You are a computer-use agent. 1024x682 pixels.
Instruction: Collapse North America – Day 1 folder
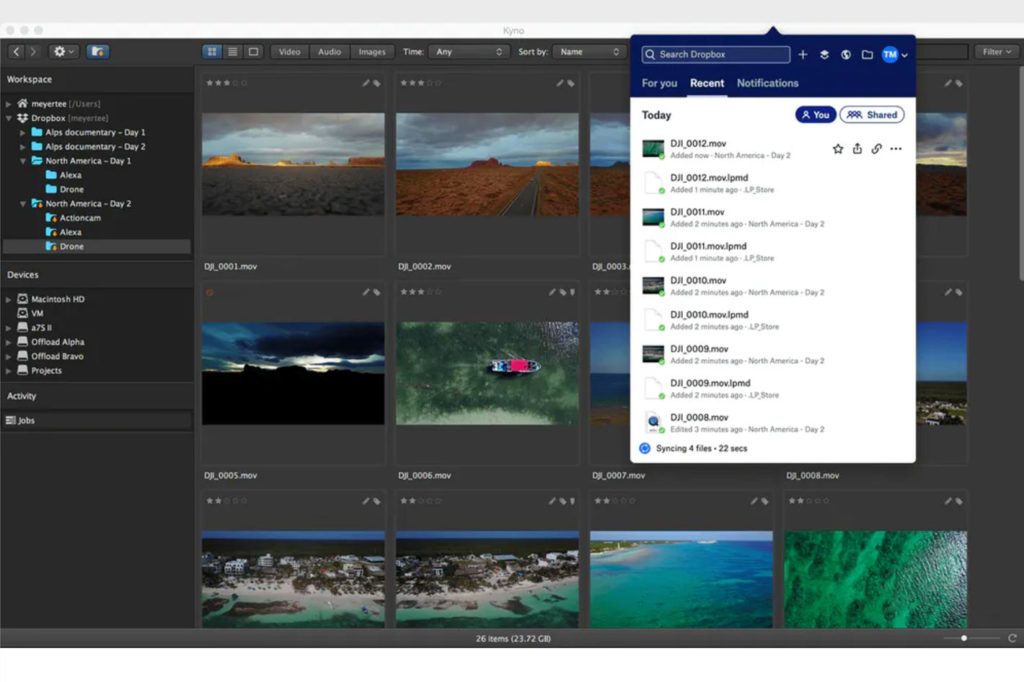pyautogui.click(x=23, y=161)
